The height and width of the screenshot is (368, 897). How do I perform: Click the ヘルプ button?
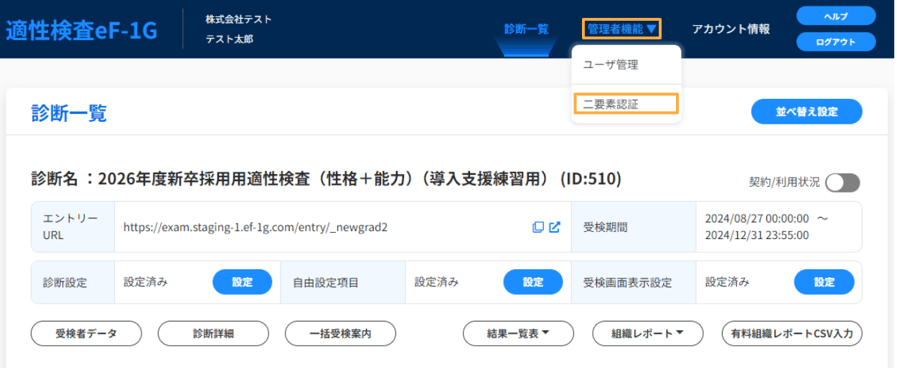point(836,16)
